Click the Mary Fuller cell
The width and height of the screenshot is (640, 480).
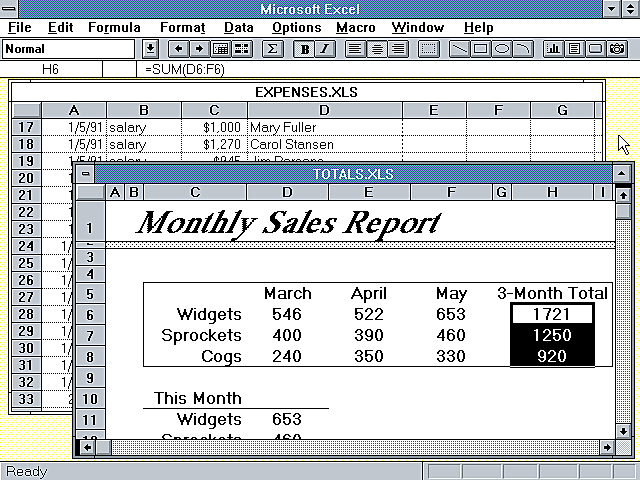point(324,127)
